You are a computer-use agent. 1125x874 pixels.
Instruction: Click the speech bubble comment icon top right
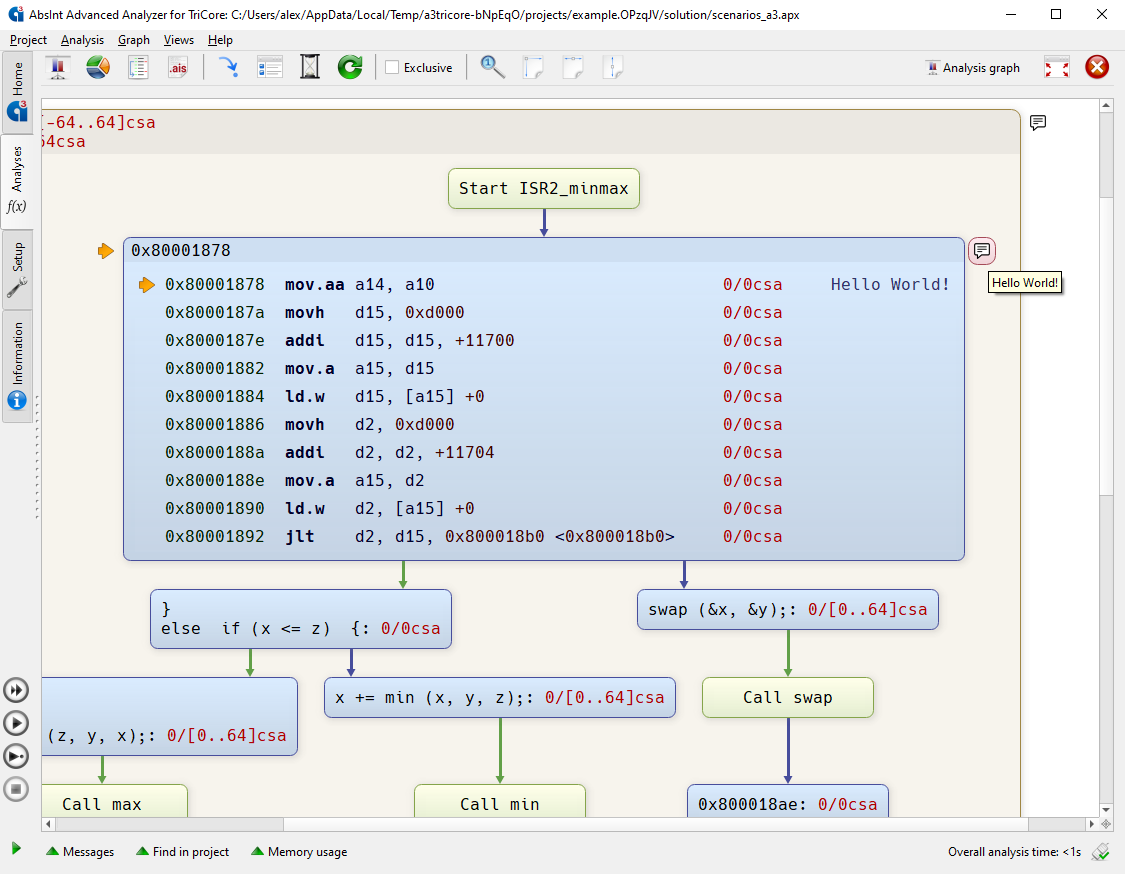[1037, 123]
